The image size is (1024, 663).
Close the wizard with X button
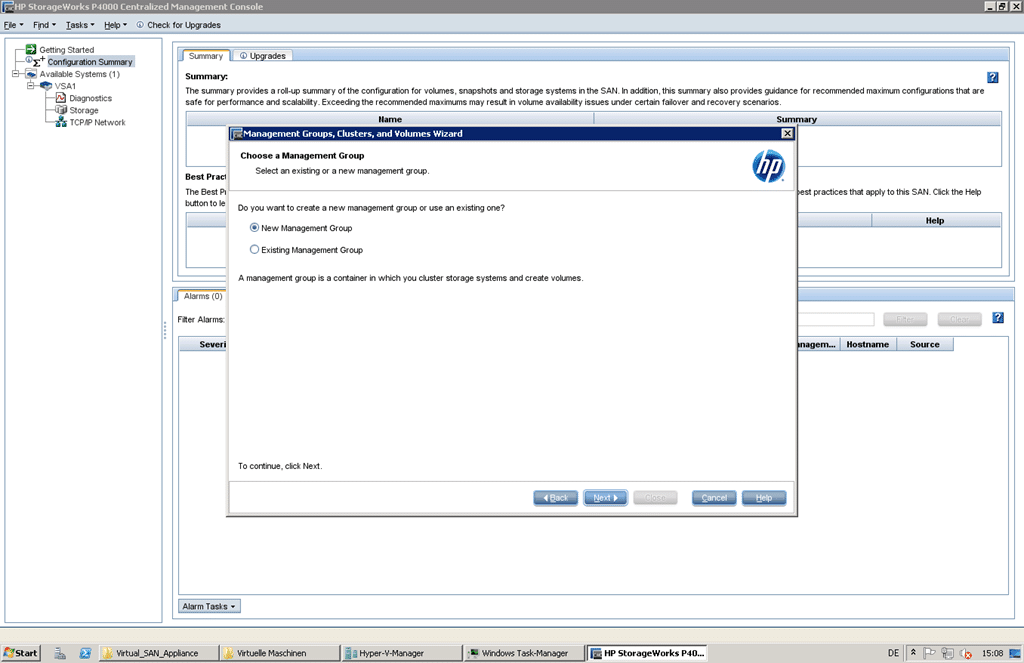coord(788,133)
